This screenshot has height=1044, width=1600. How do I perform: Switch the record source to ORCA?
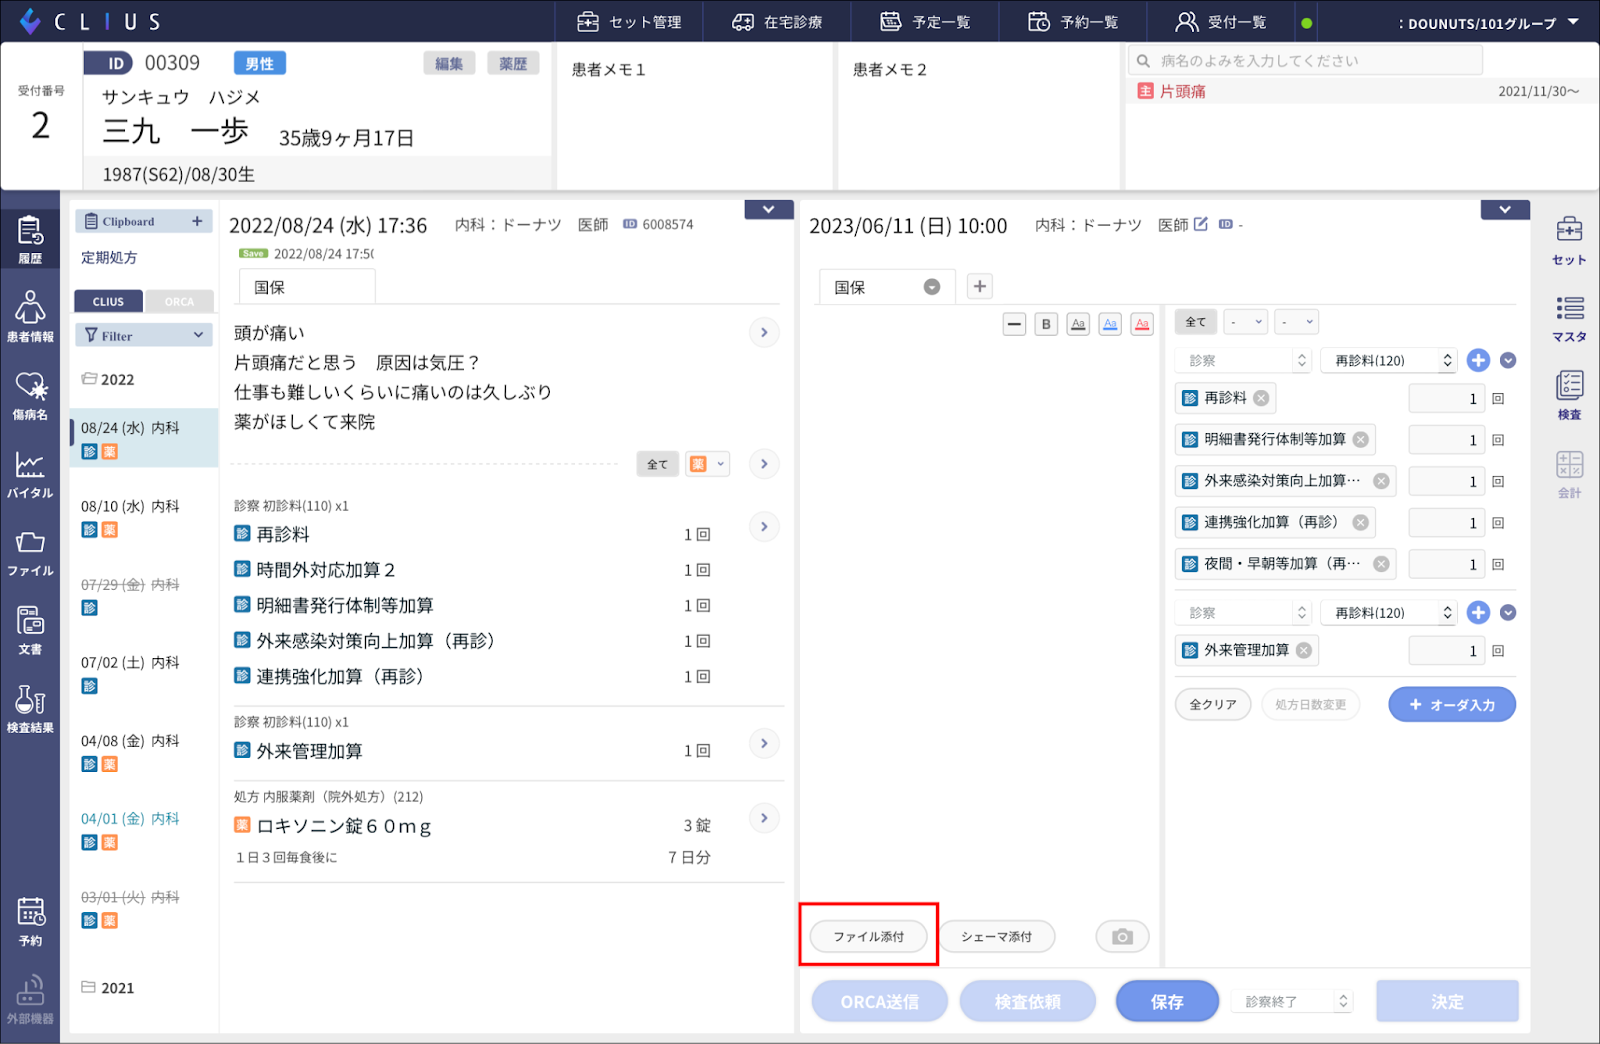click(x=179, y=300)
